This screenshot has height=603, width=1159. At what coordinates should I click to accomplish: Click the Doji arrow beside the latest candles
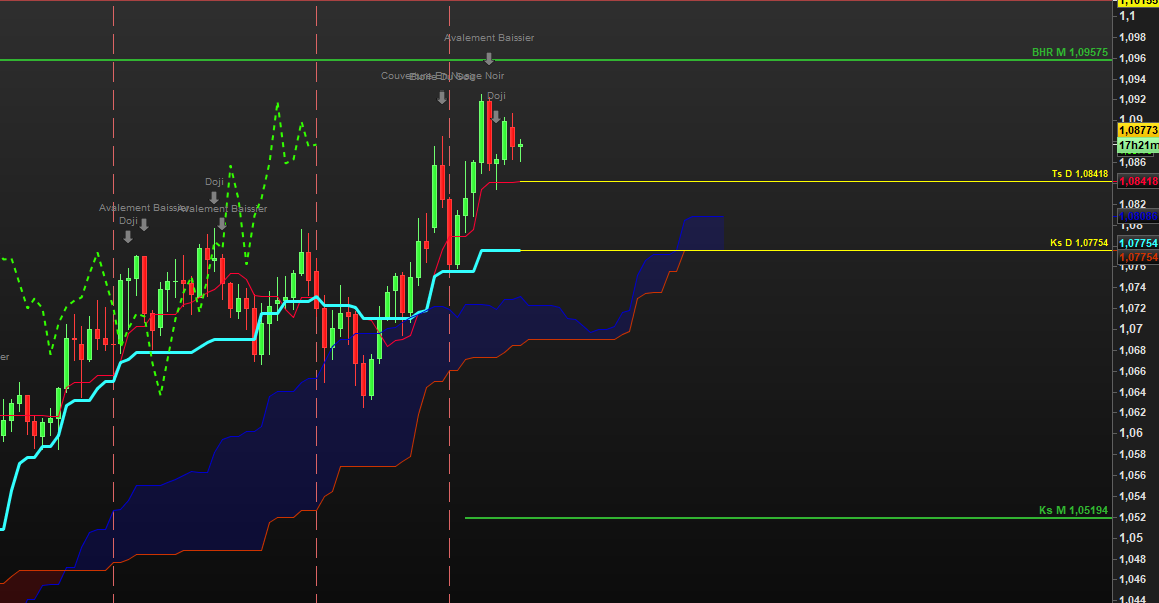pos(495,116)
